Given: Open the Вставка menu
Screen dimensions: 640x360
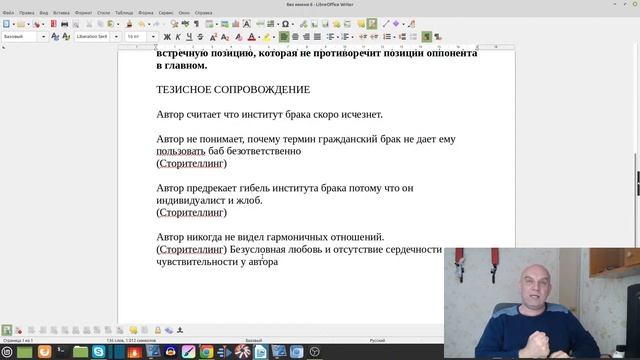Looking at the screenshot, I should pos(61,13).
